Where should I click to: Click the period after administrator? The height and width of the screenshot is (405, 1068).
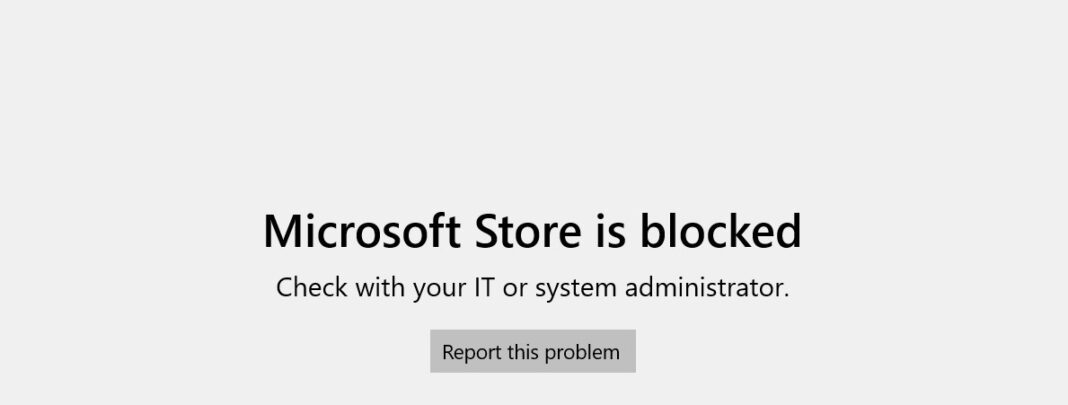[x=787, y=296]
